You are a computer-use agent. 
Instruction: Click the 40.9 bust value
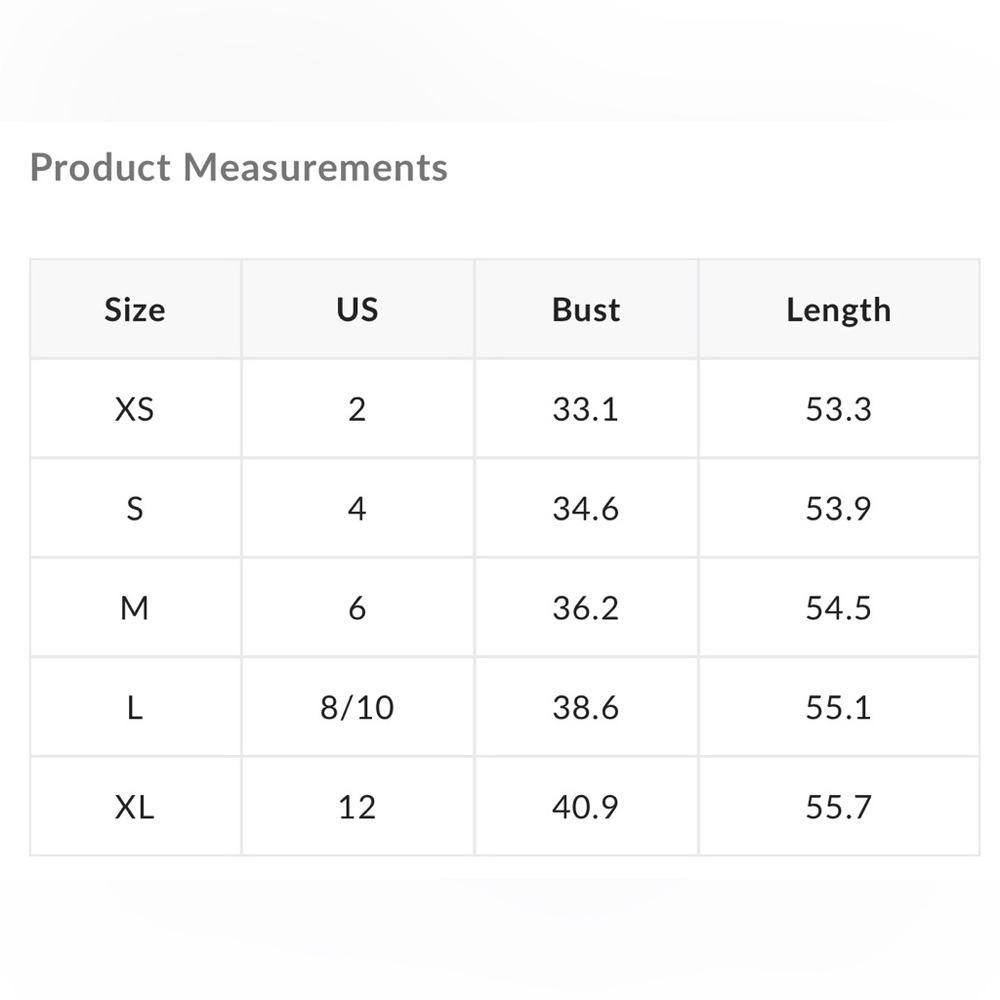(586, 807)
